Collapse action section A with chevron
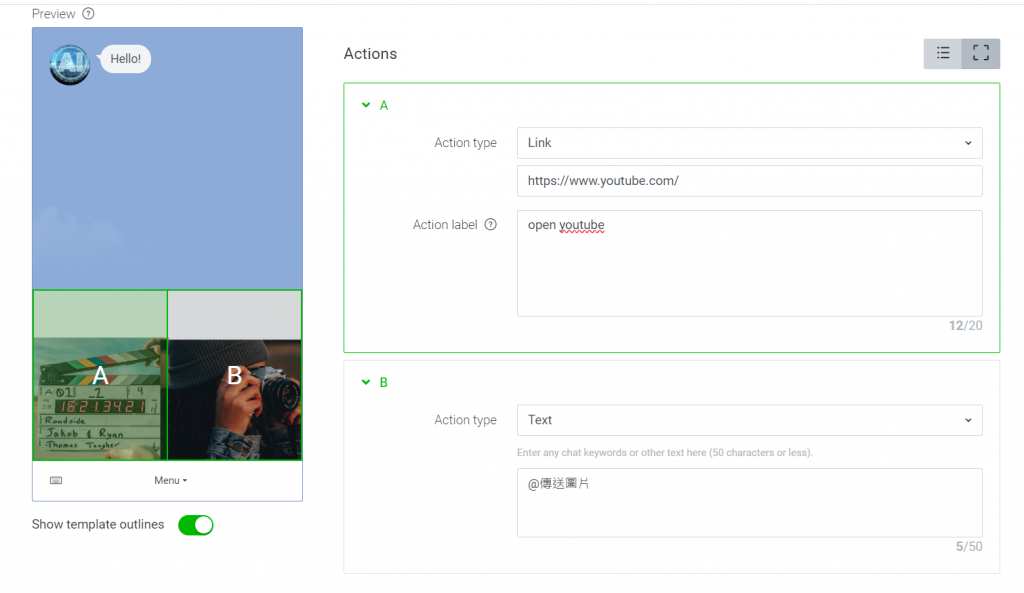 [x=366, y=105]
